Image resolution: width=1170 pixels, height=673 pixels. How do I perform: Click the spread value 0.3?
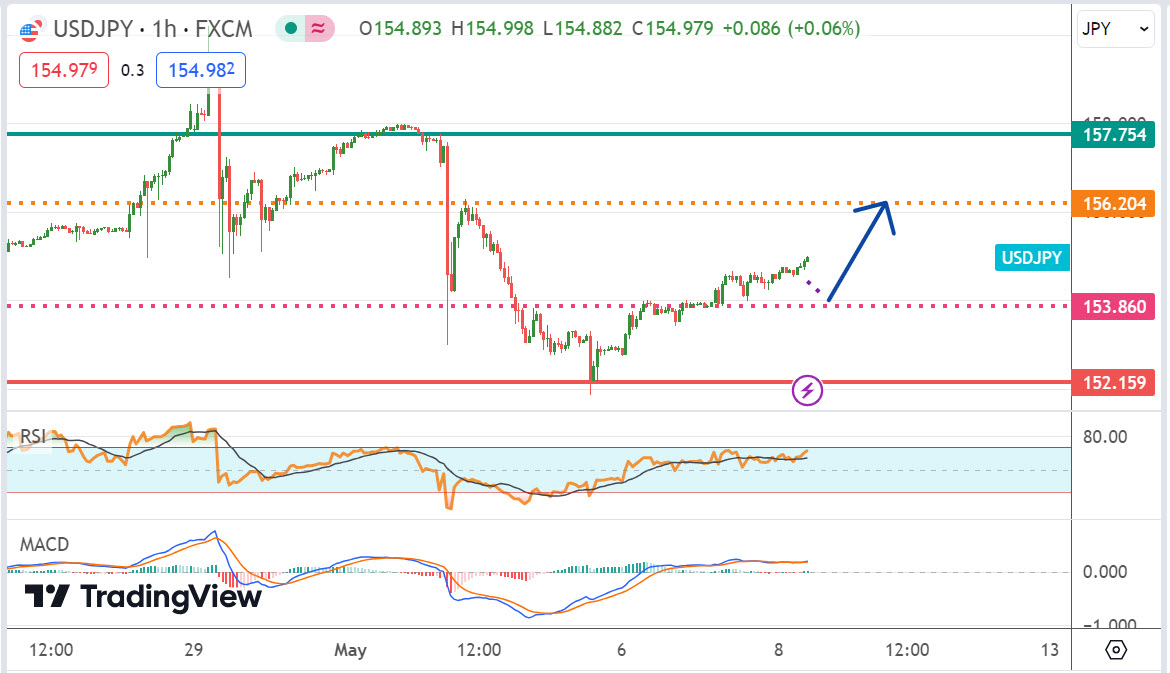pyautogui.click(x=132, y=70)
